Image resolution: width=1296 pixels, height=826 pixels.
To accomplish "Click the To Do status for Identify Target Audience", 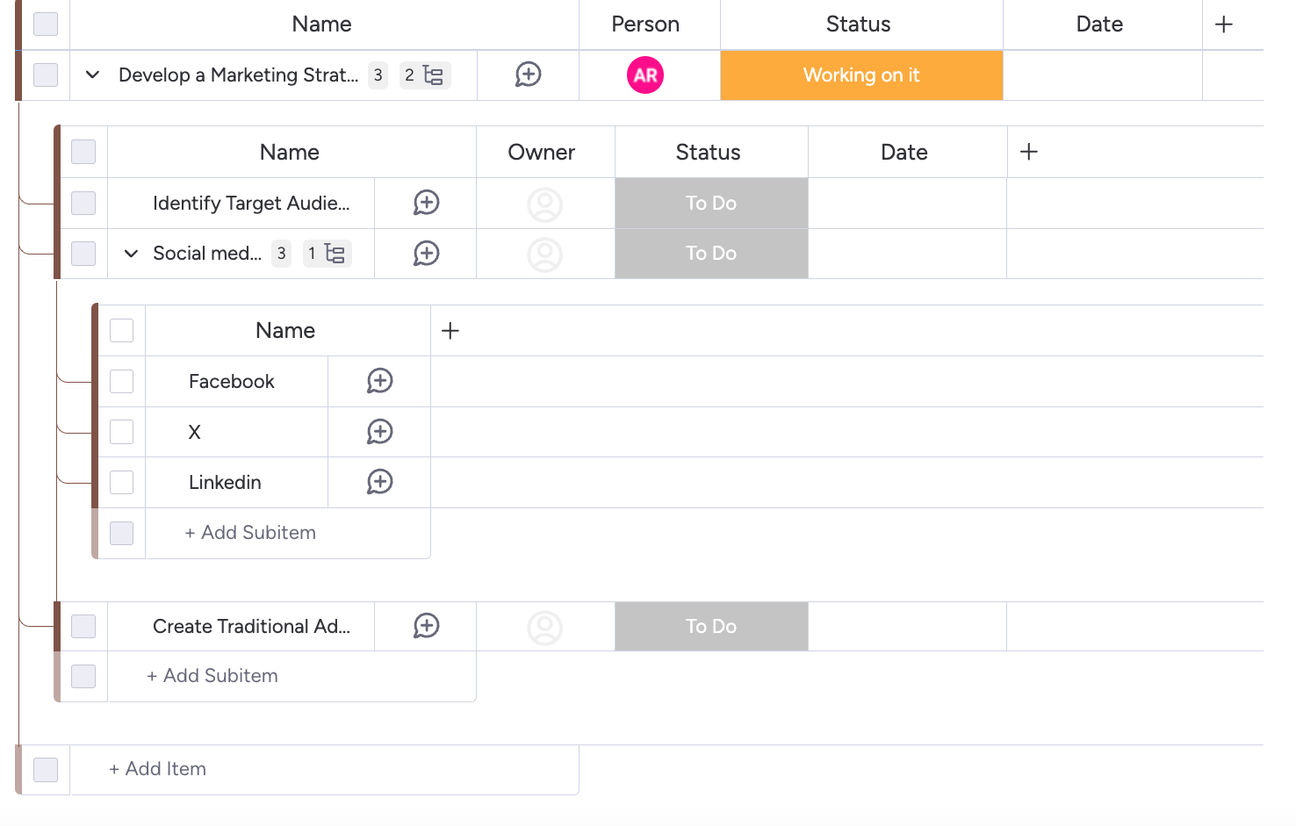I will [711, 203].
